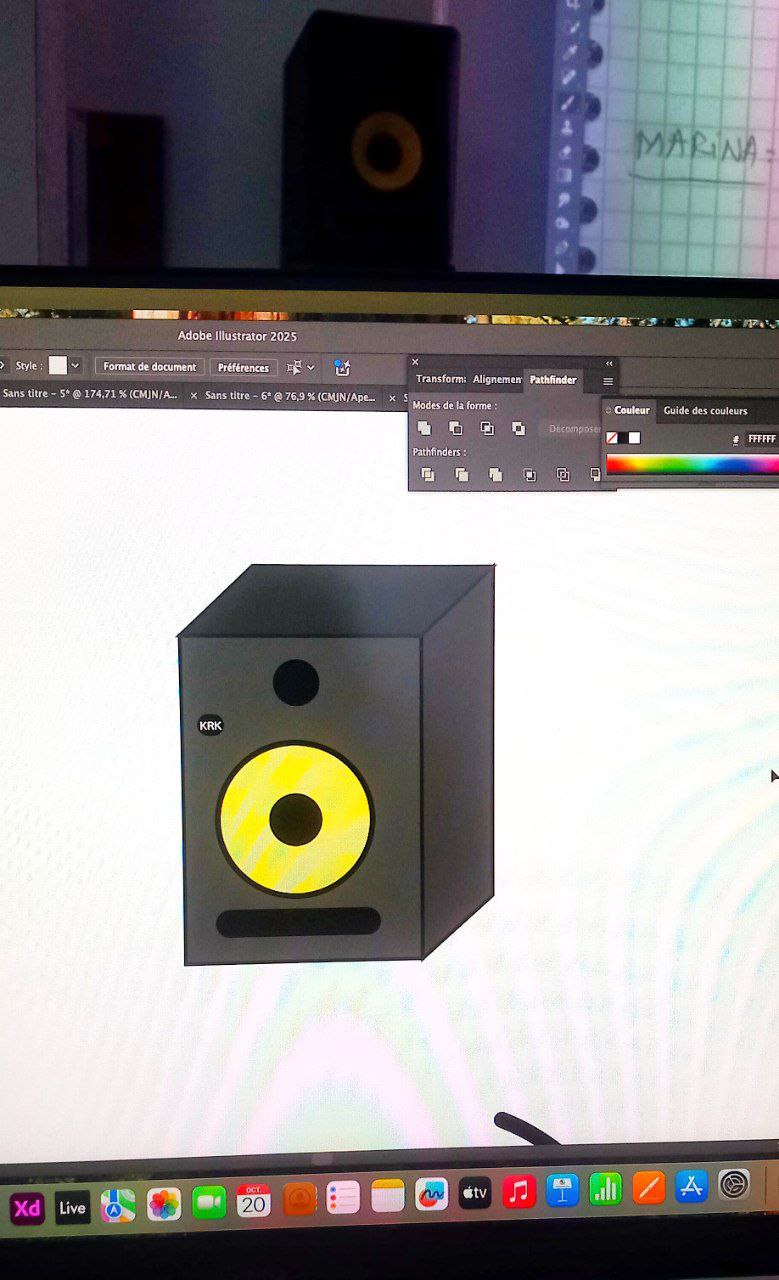
Task: Pick a color from the spectrum bar
Action: (x=690, y=465)
